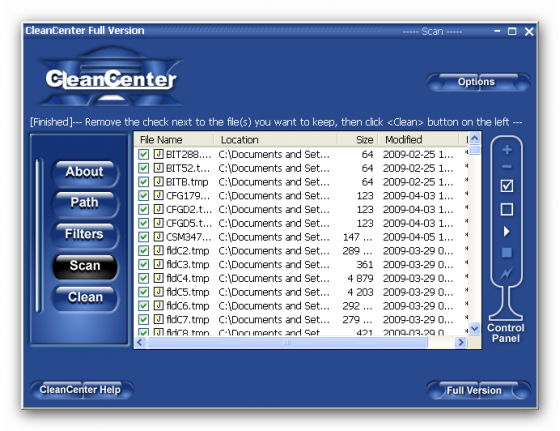Click the file icon beside CFGD2.t...
Viewport: 560px width, 431px height.
pyautogui.click(x=158, y=209)
